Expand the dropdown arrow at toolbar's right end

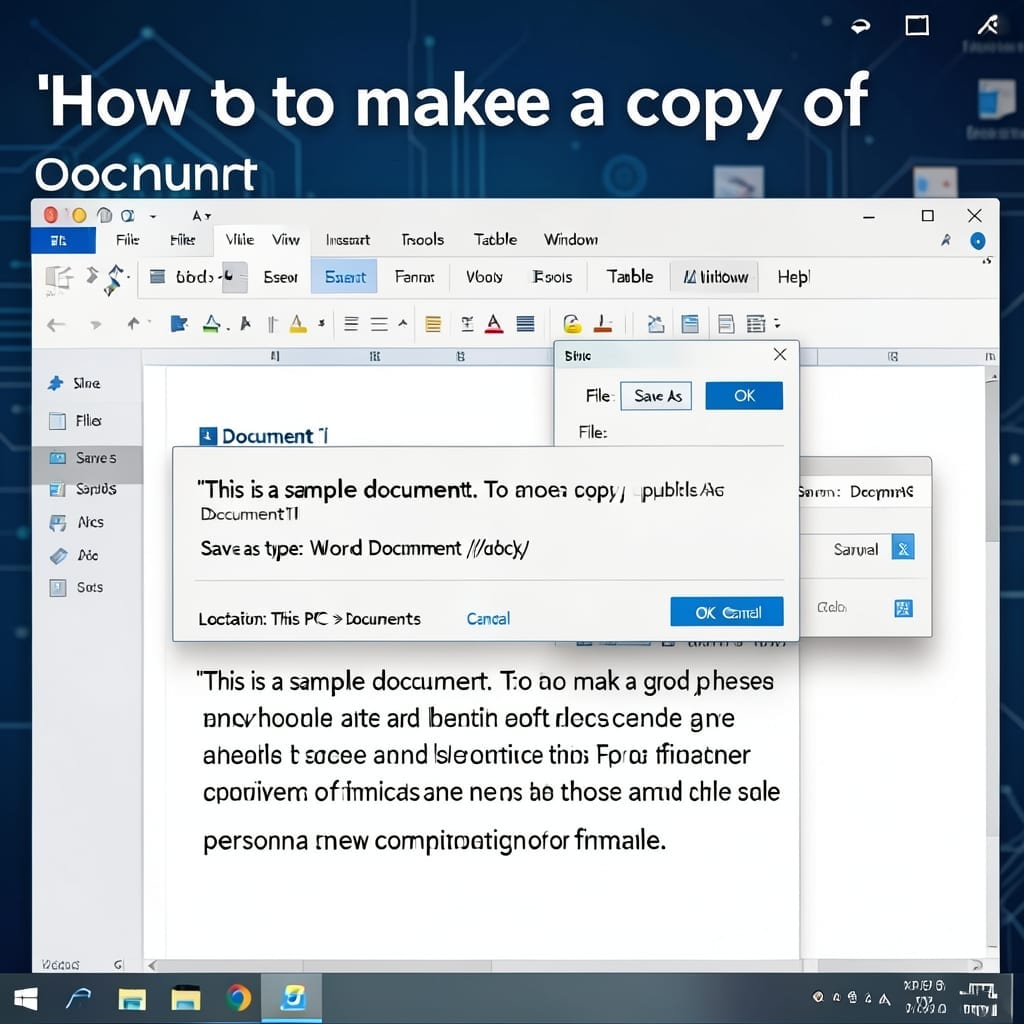click(777, 323)
